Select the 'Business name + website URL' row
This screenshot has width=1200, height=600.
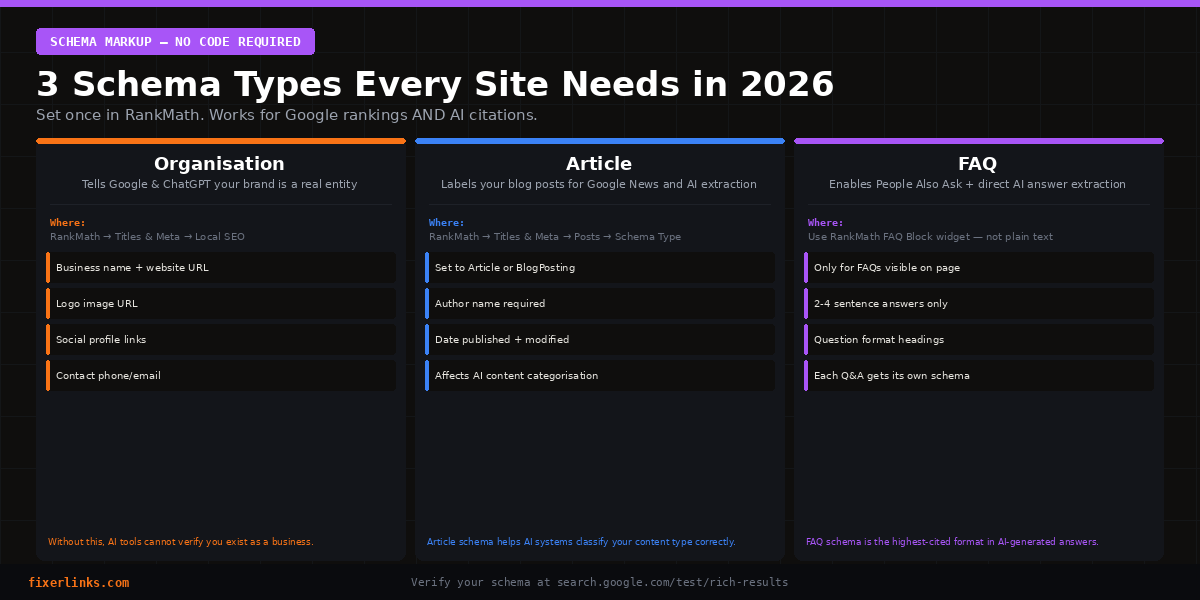tap(221, 268)
